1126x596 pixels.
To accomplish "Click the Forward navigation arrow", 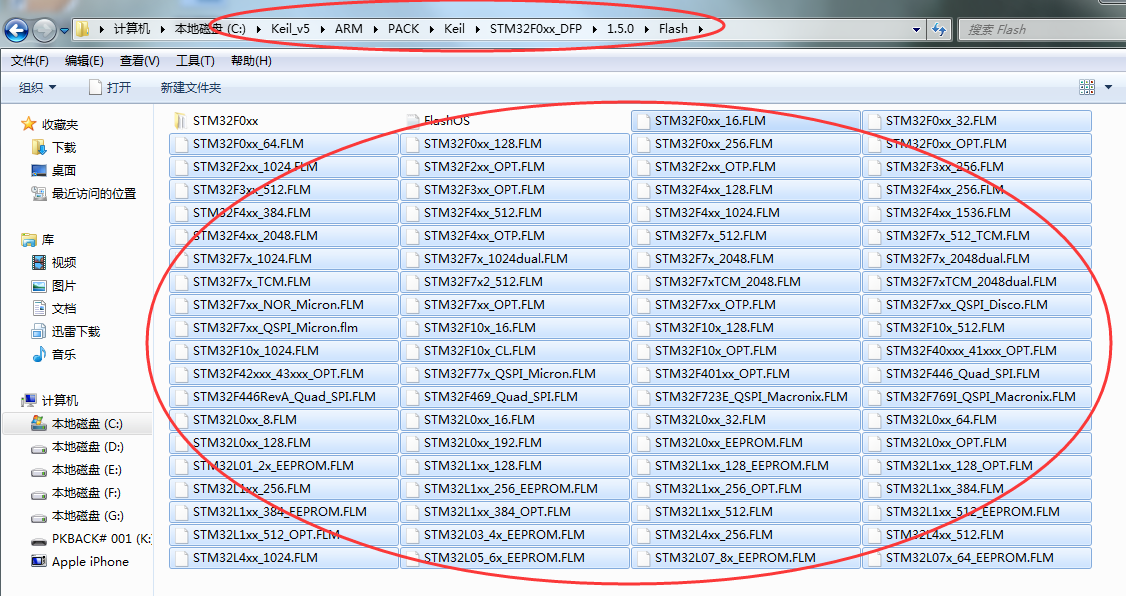I will pyautogui.click(x=45, y=30).
